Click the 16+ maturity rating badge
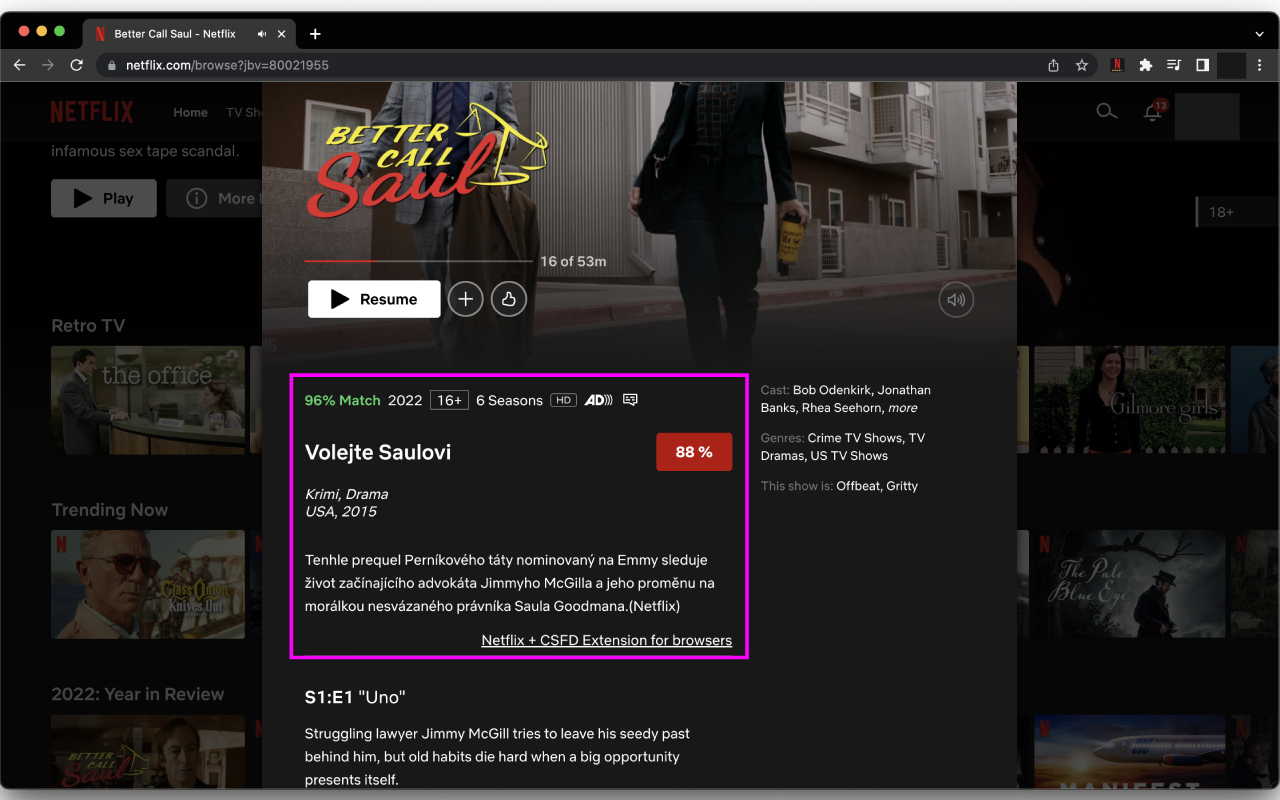Screen dimensions: 1280x800 [449, 400]
